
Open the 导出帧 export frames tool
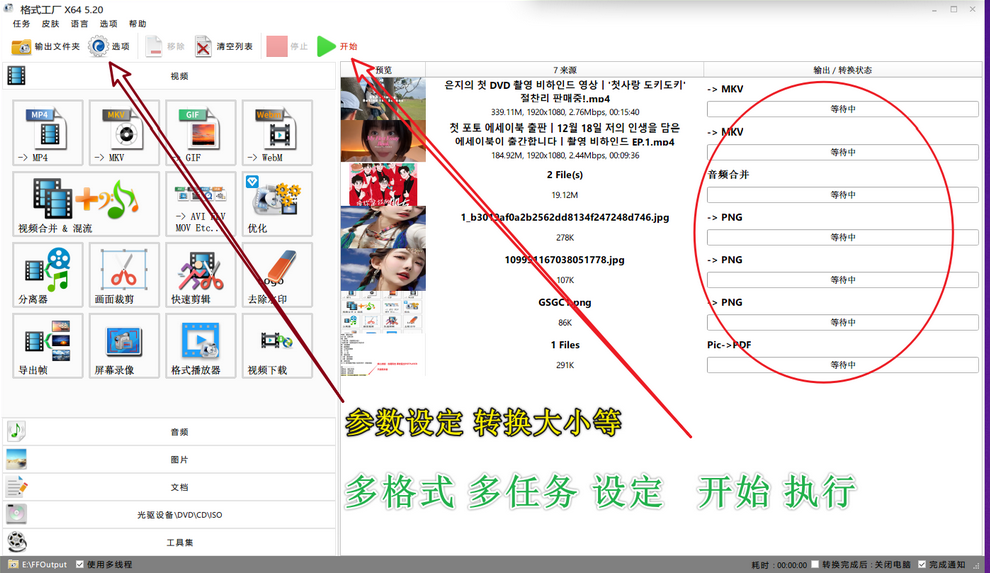pyautogui.click(x=47, y=345)
